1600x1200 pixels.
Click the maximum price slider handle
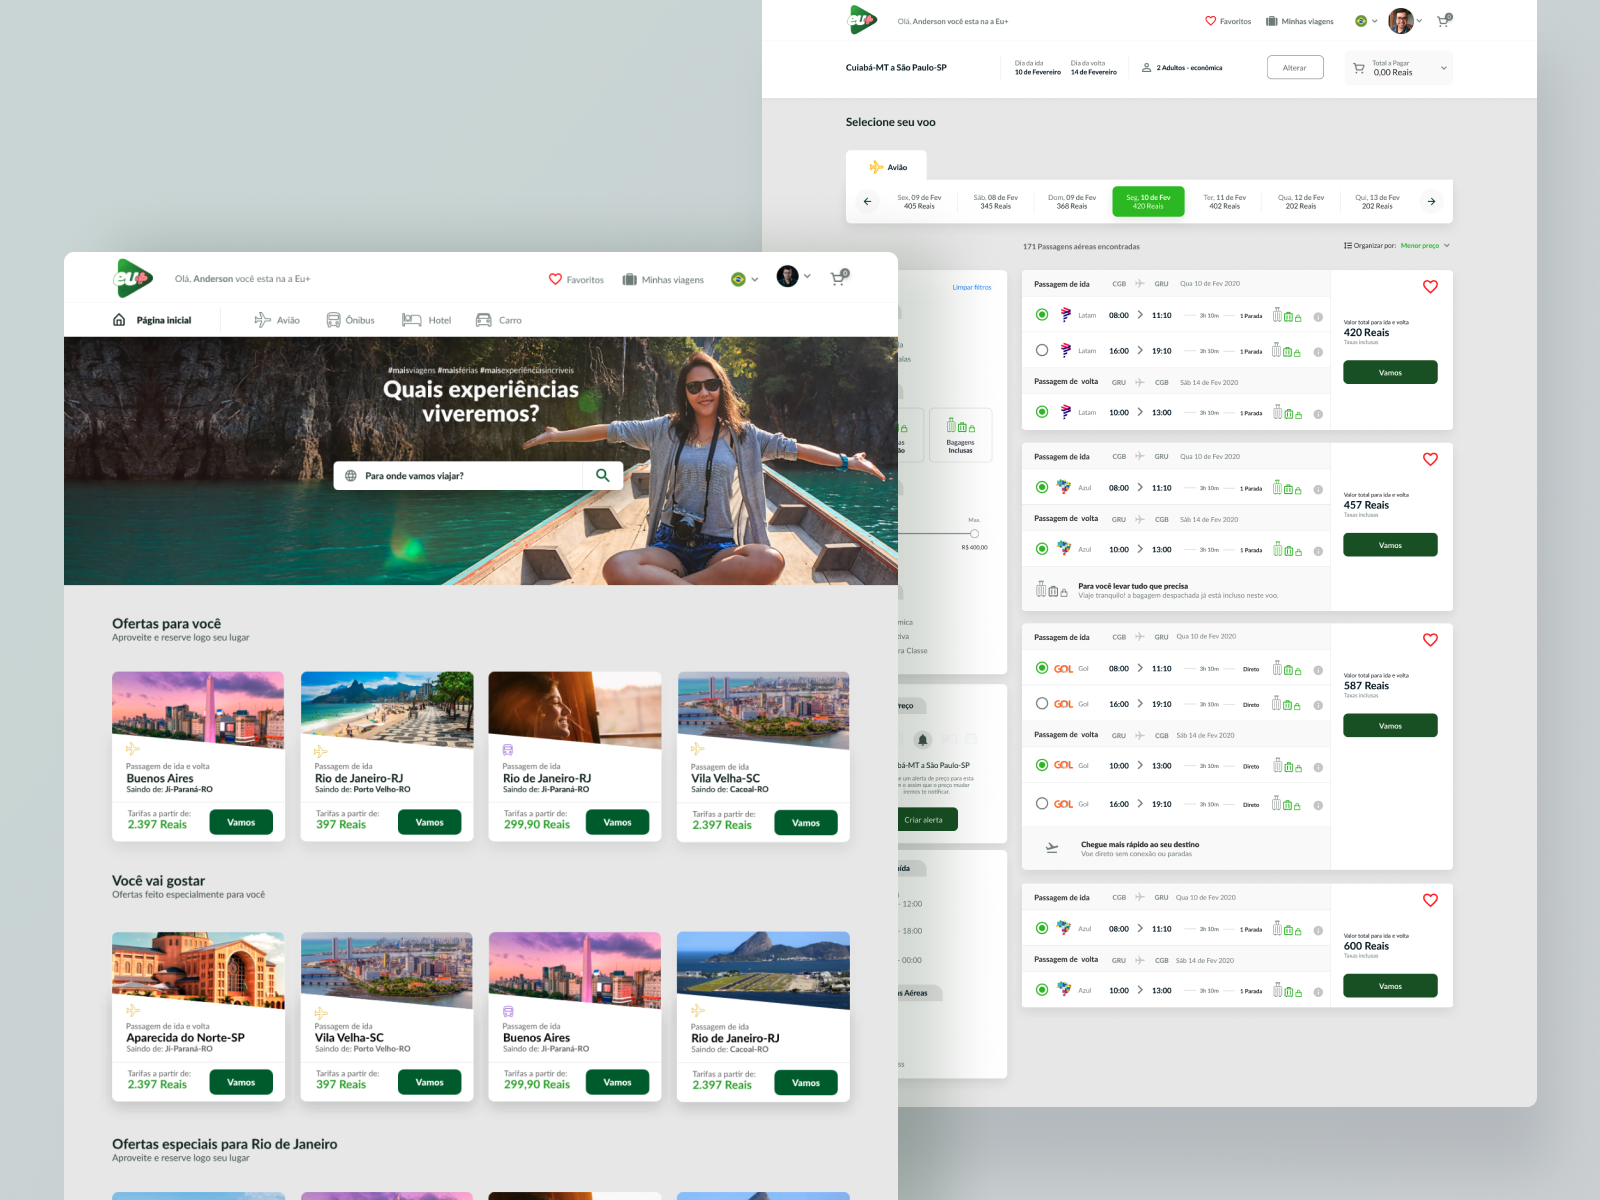tap(974, 534)
